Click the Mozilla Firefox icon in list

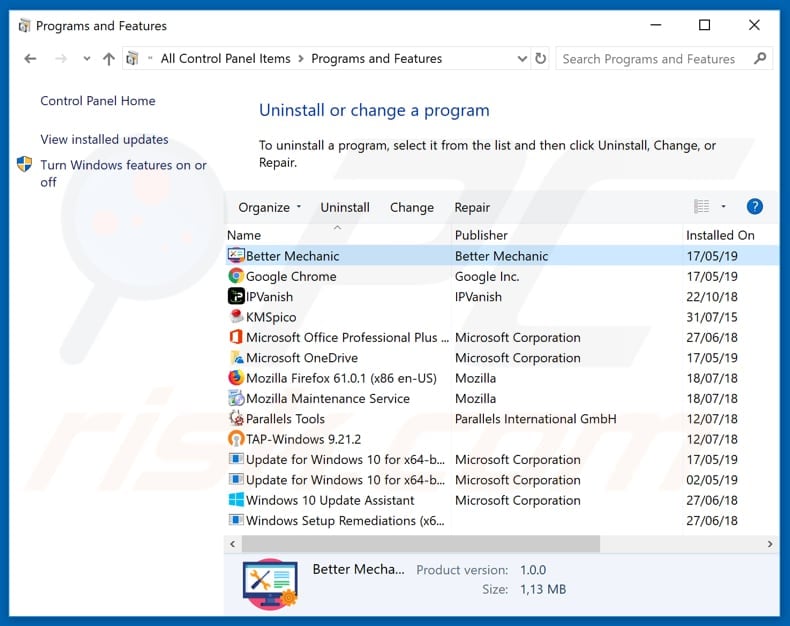coord(236,378)
